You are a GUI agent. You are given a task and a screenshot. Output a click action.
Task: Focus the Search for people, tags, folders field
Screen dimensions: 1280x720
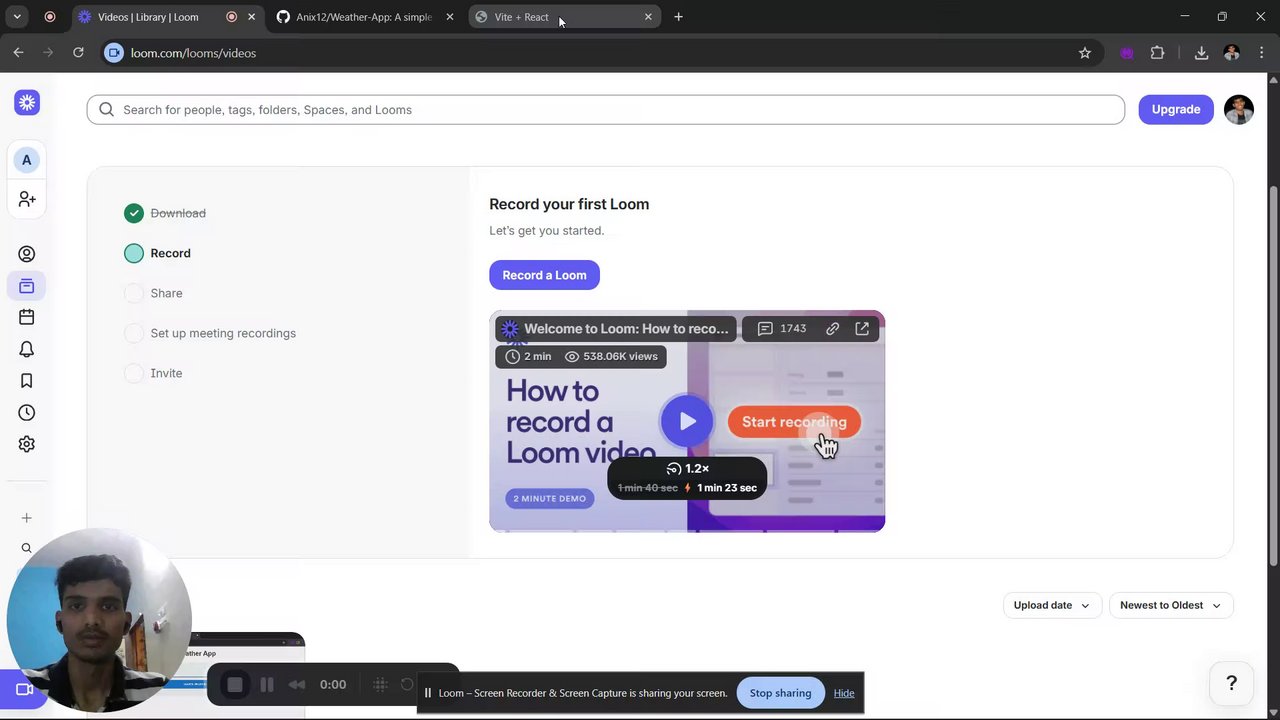pos(606,110)
